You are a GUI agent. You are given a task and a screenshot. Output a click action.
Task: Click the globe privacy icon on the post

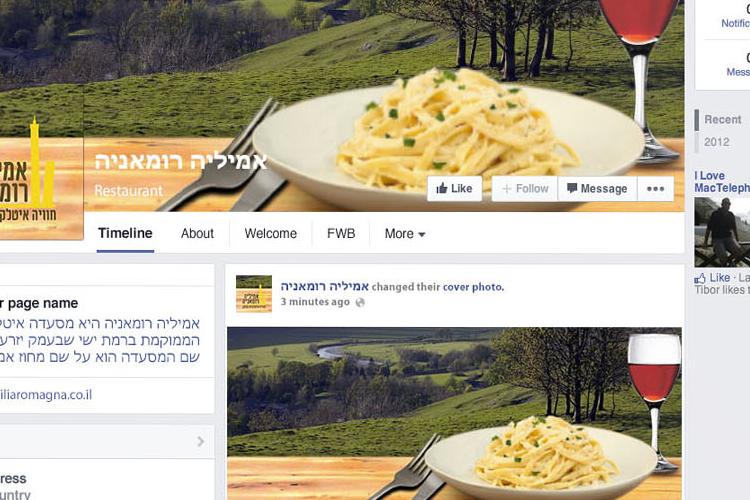[360, 302]
